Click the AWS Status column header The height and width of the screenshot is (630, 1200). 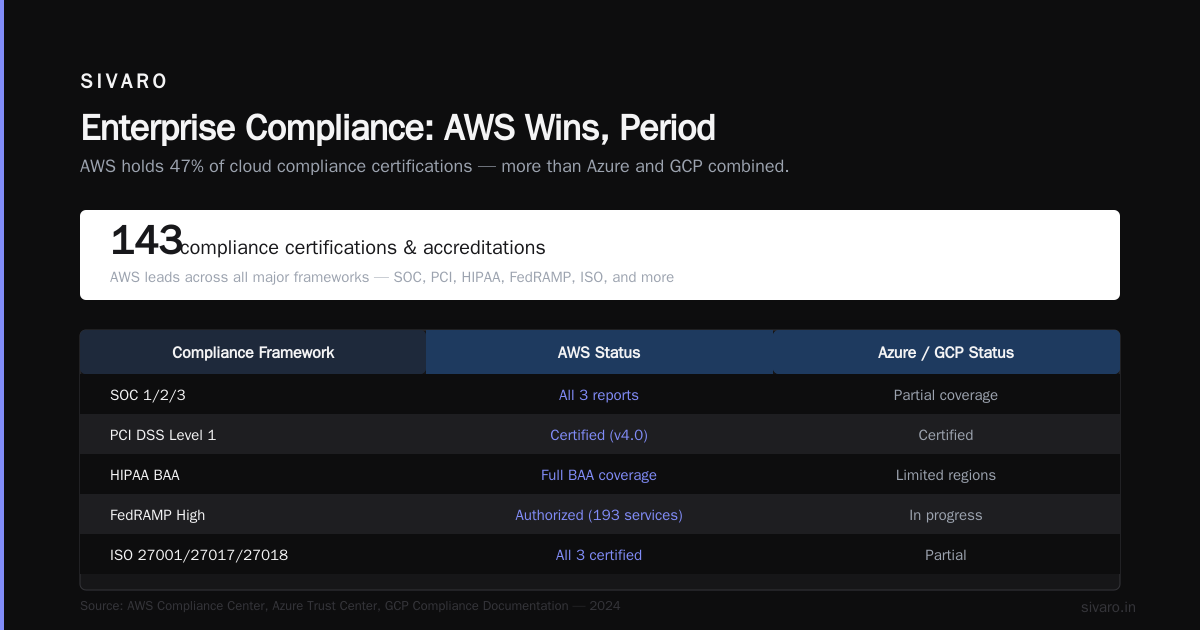[x=599, y=352]
